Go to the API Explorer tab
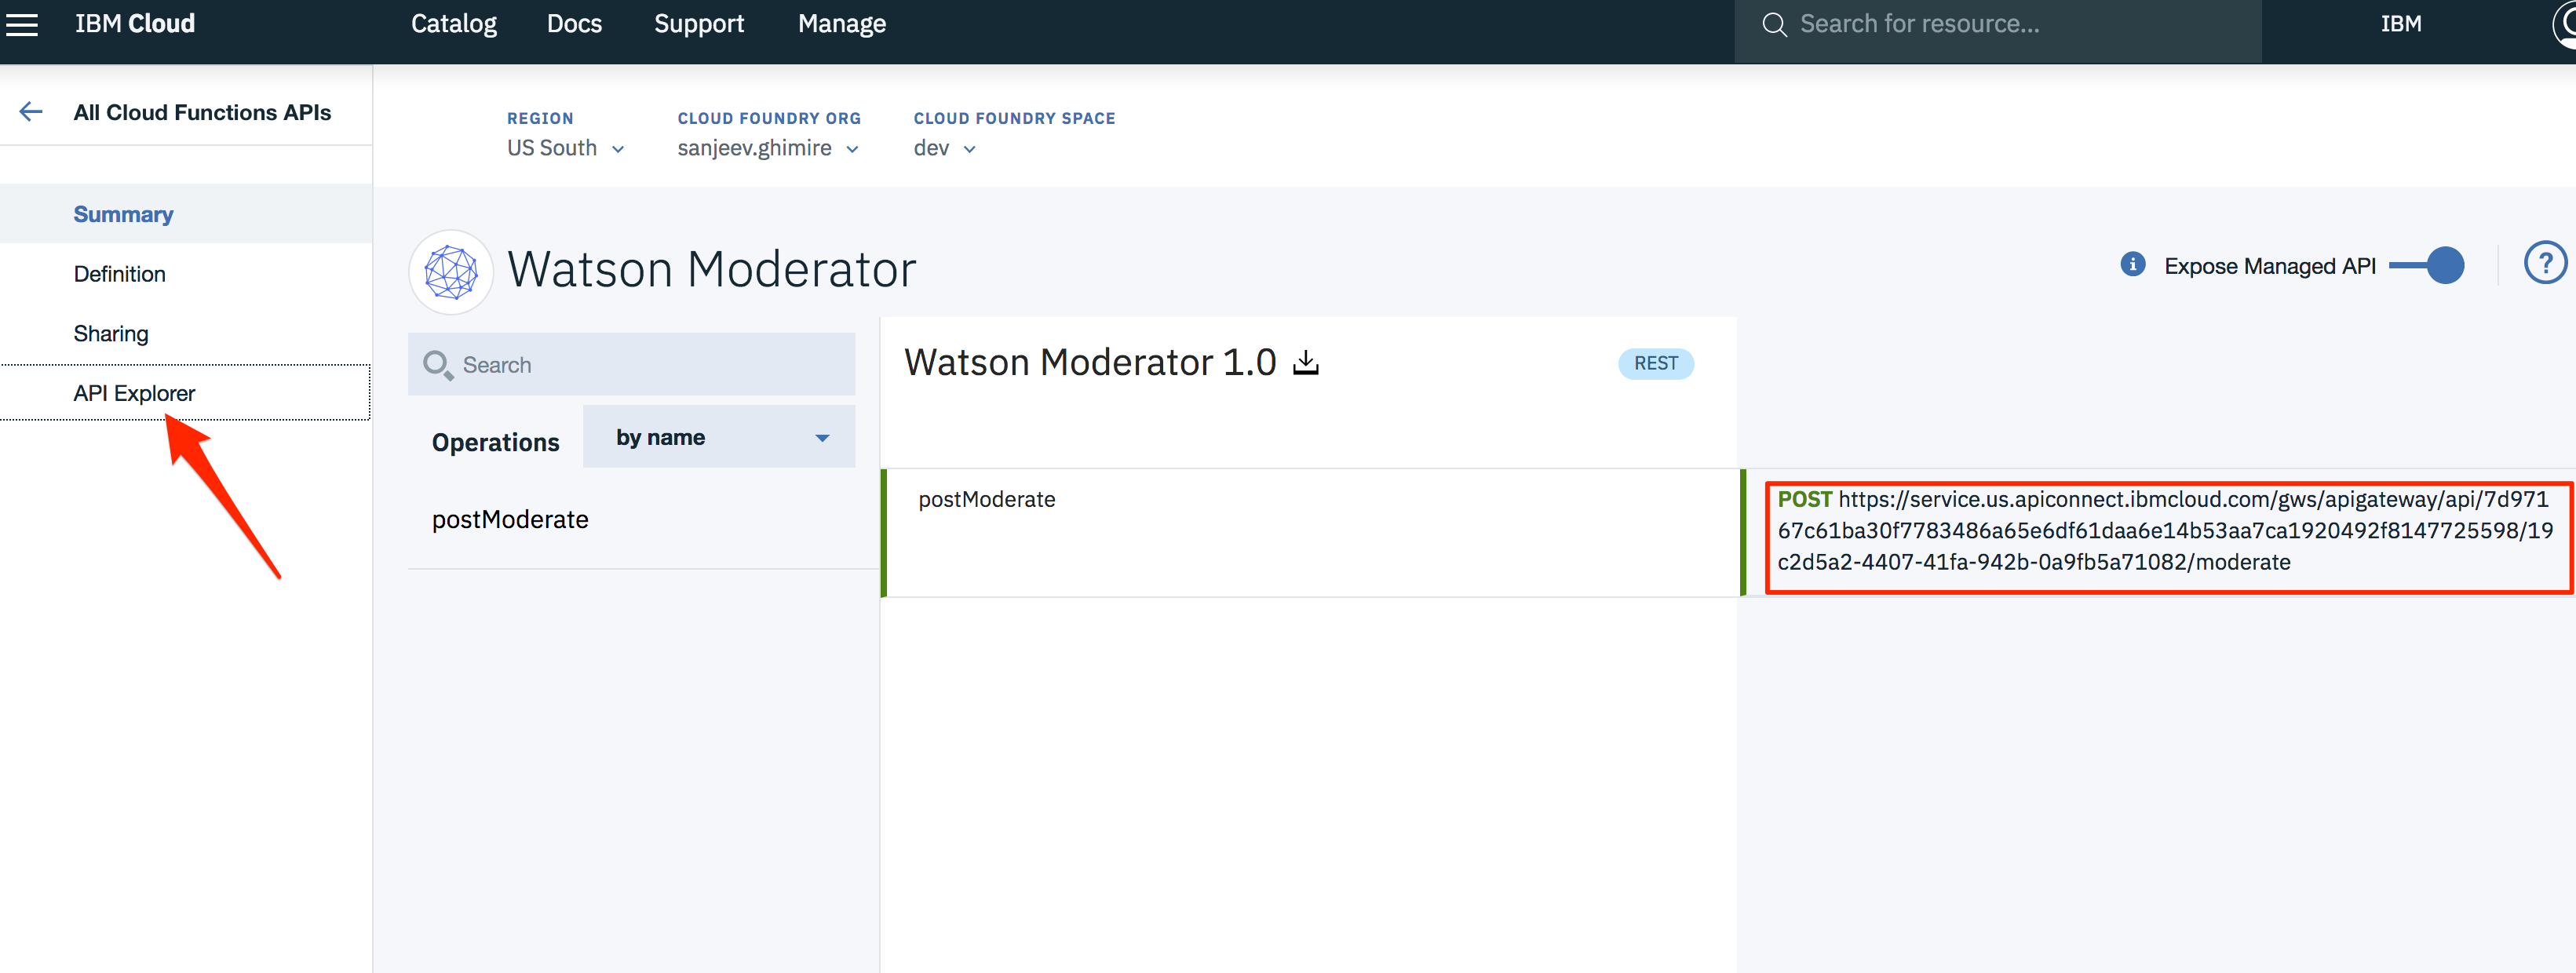2576x973 pixels. tap(134, 393)
